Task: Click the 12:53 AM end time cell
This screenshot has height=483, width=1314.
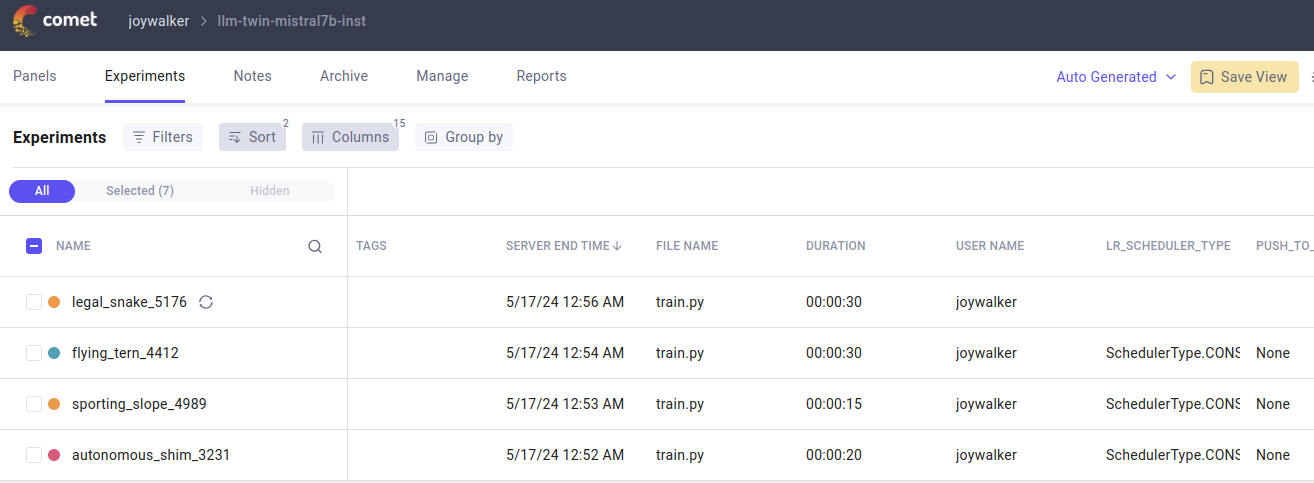Action: click(565, 404)
